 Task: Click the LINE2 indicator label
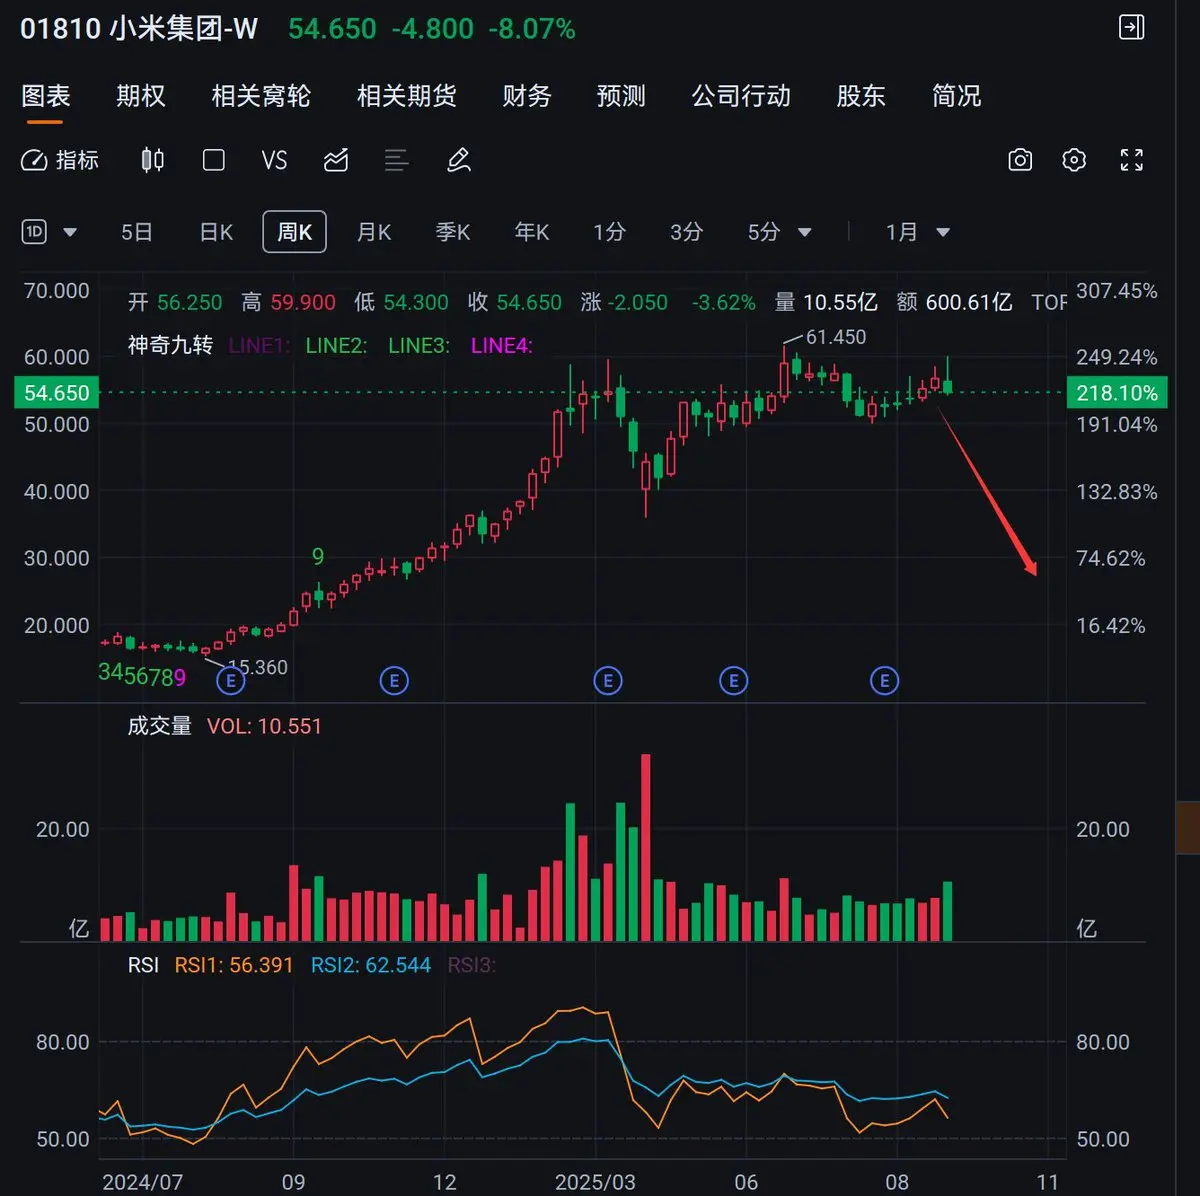(x=336, y=346)
